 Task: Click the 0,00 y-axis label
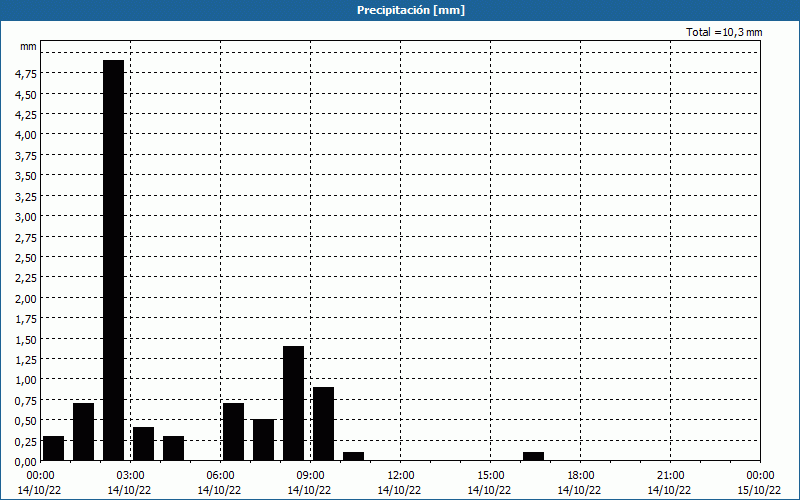26,462
